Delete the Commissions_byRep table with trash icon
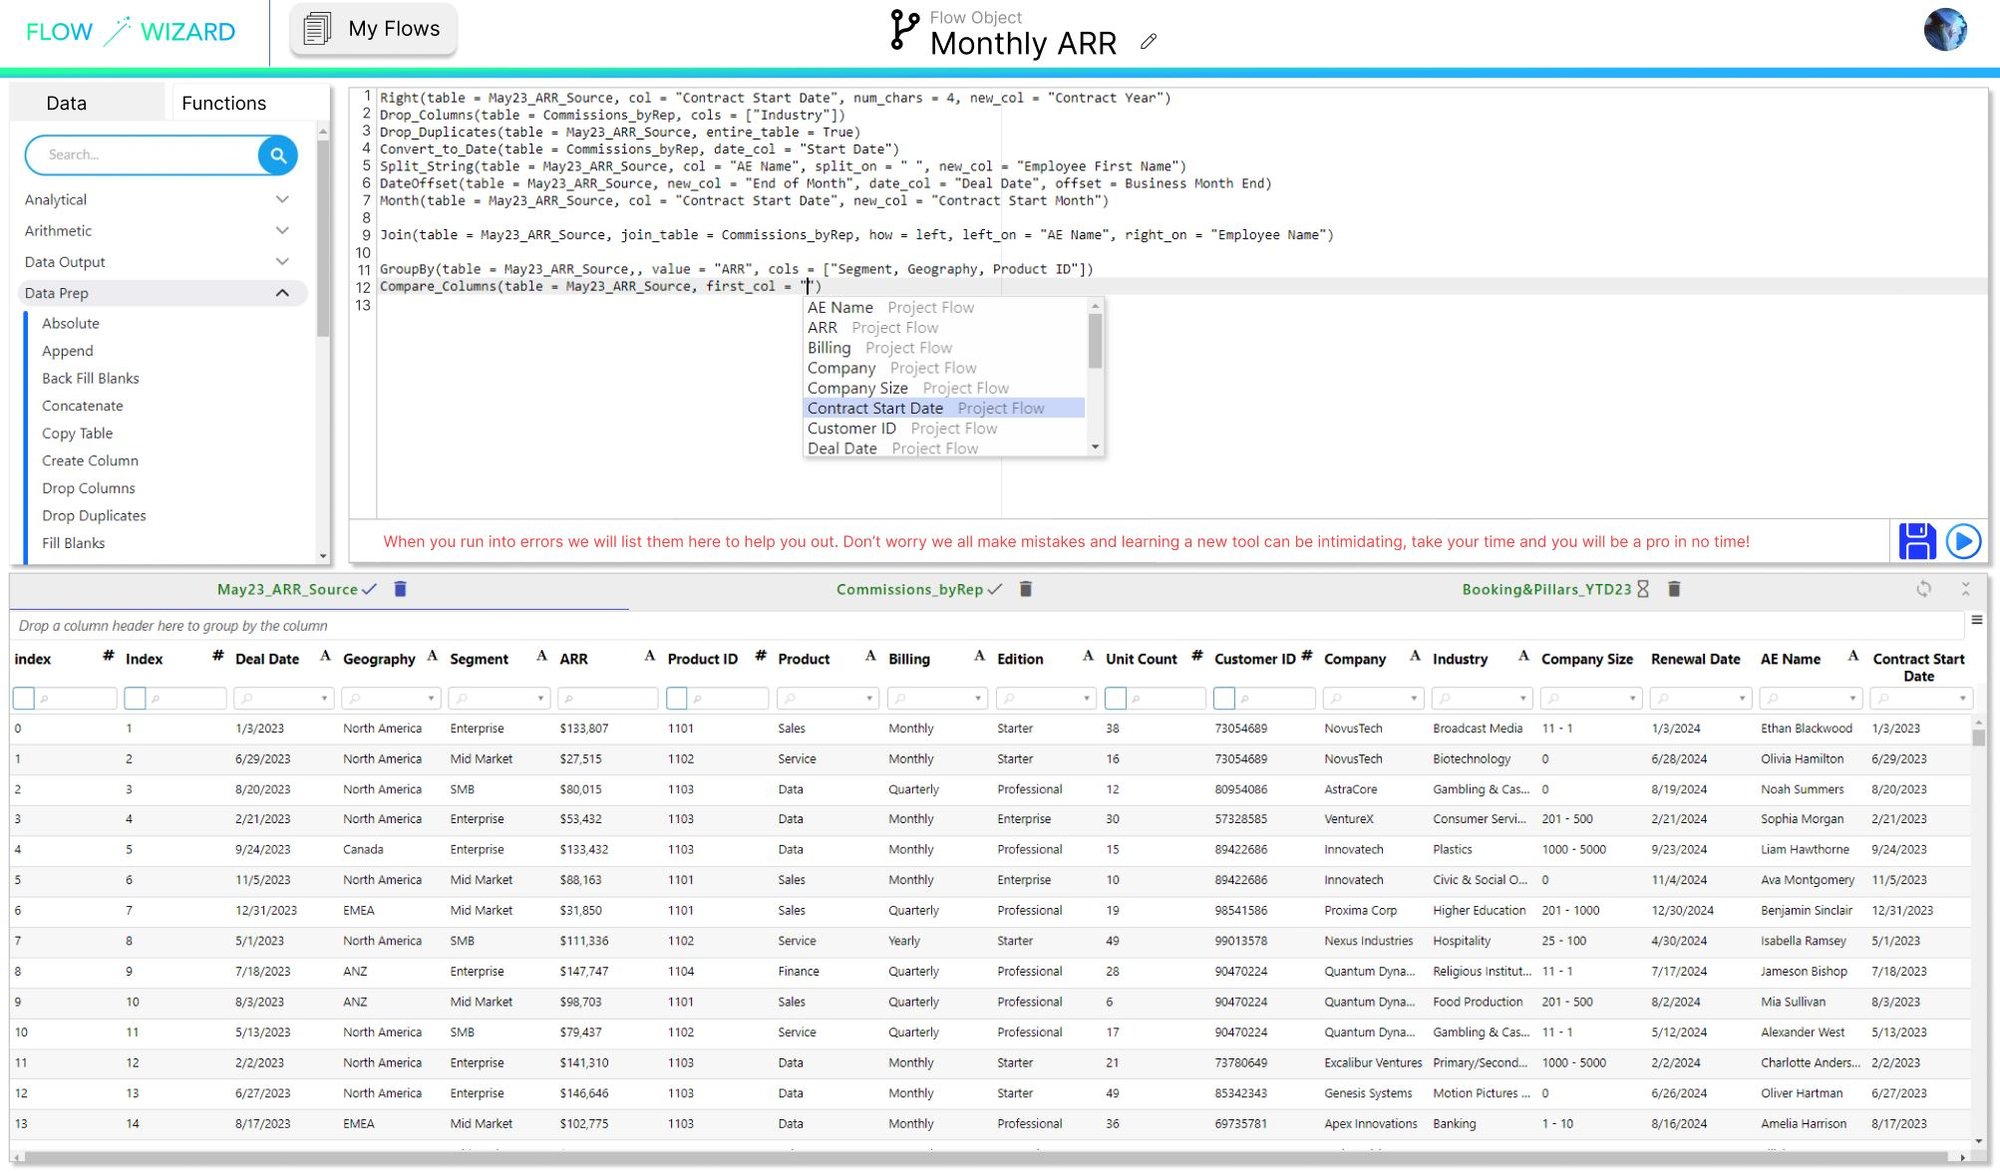Viewport: 2000px width, 1172px height. [1025, 589]
